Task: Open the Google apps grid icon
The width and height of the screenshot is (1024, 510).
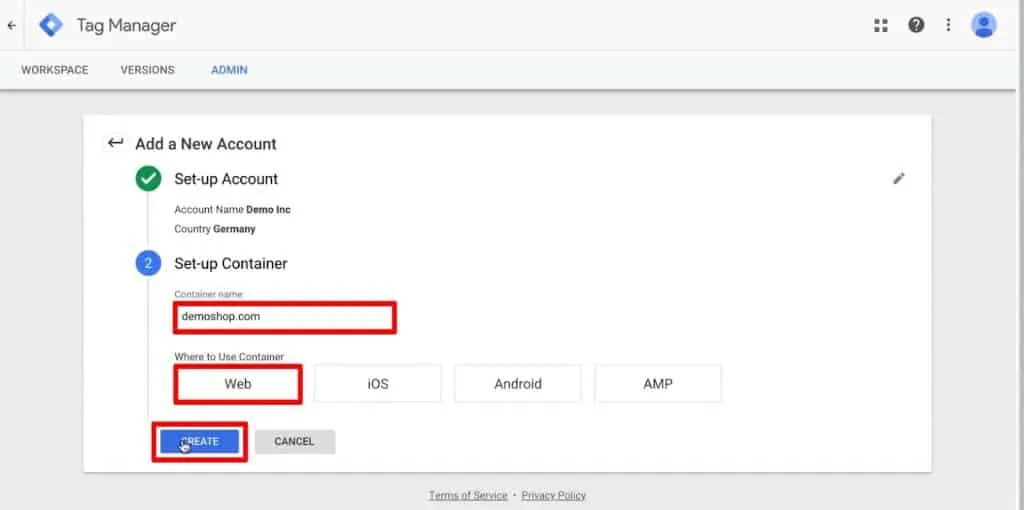Action: [881, 25]
